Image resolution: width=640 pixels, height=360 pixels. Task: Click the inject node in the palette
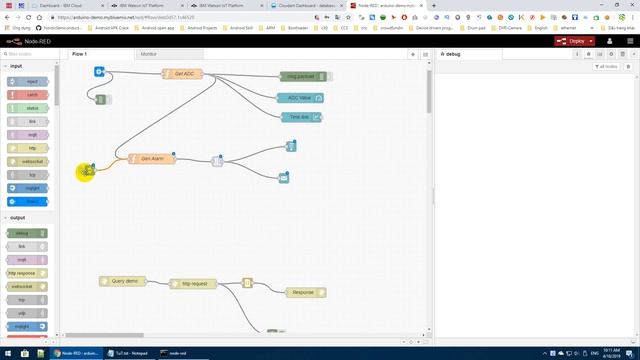click(x=28, y=82)
